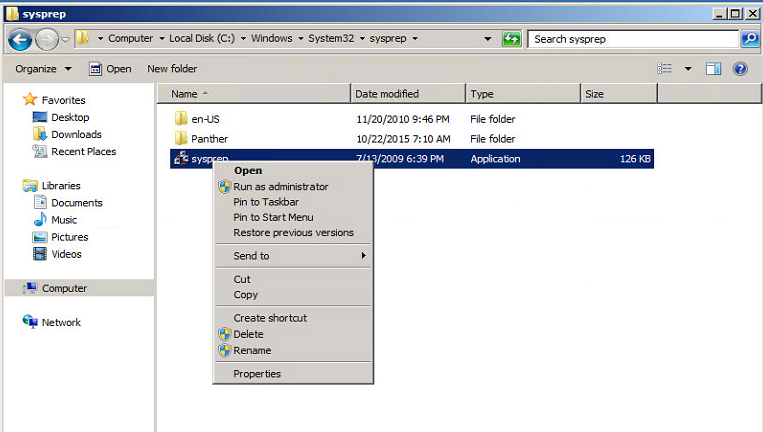Open recent pages dropdown beside Forward arrow

coord(65,39)
